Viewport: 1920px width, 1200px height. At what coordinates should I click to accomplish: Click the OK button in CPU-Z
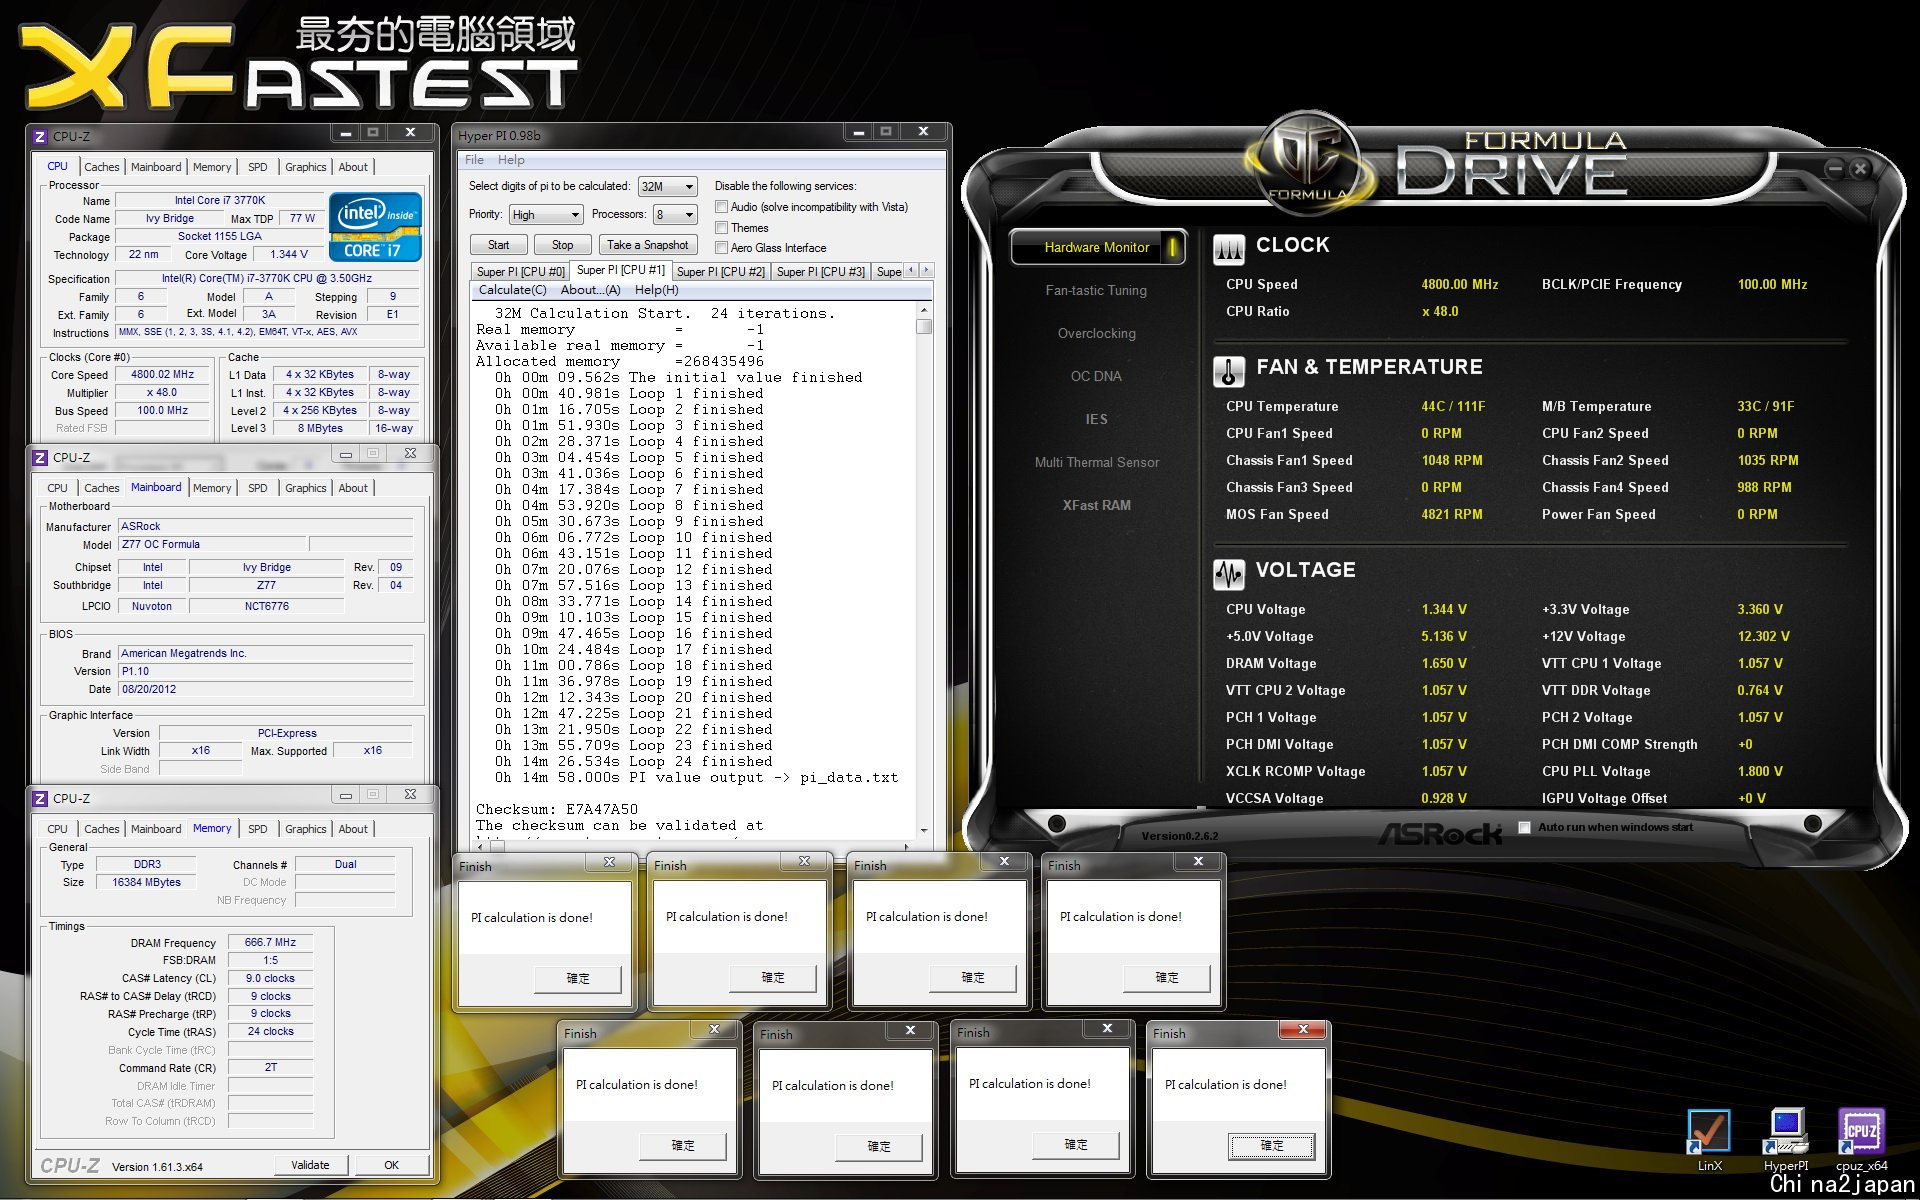point(391,1165)
